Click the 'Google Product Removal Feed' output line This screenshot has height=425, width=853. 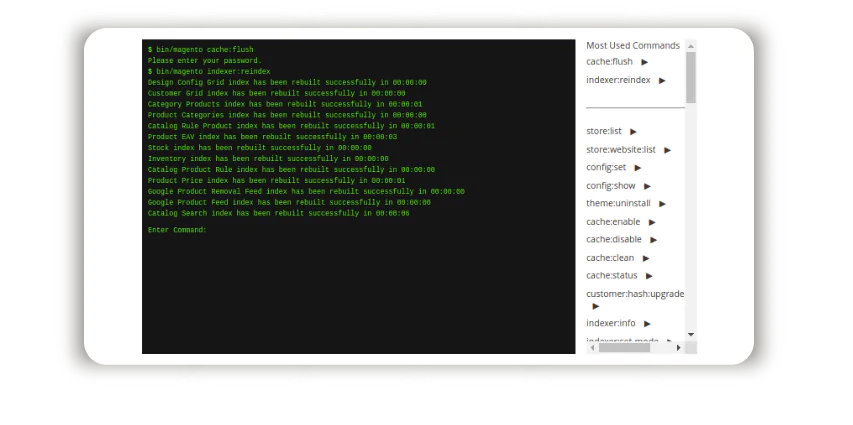point(306,192)
